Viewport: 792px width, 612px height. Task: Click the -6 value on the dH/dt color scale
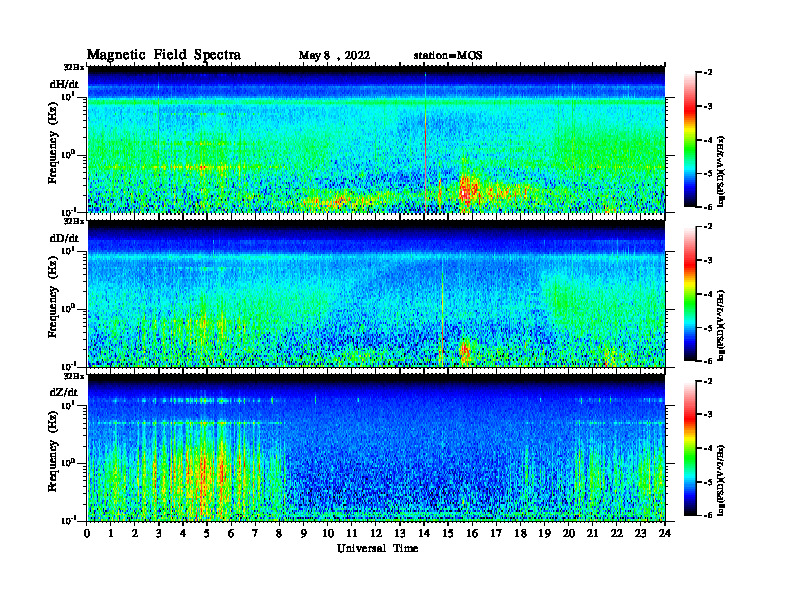[x=708, y=207]
